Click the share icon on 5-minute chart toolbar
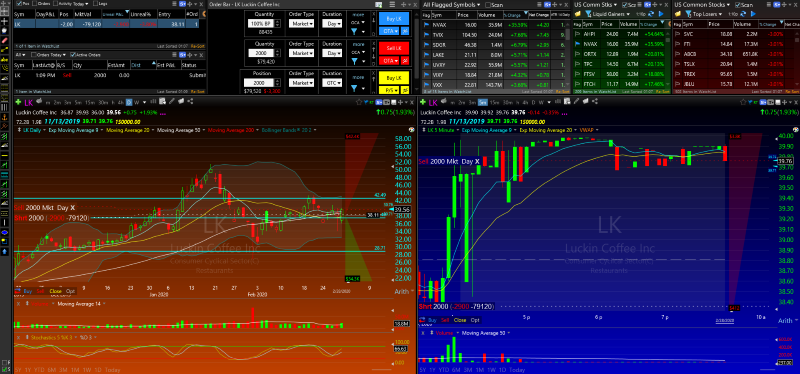The width and height of the screenshot is (800, 374). pyautogui.click(x=595, y=102)
